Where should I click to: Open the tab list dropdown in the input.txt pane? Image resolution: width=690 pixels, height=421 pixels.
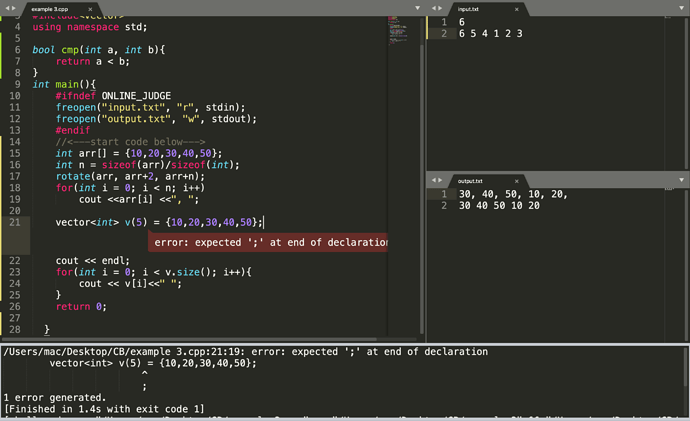coord(681,8)
